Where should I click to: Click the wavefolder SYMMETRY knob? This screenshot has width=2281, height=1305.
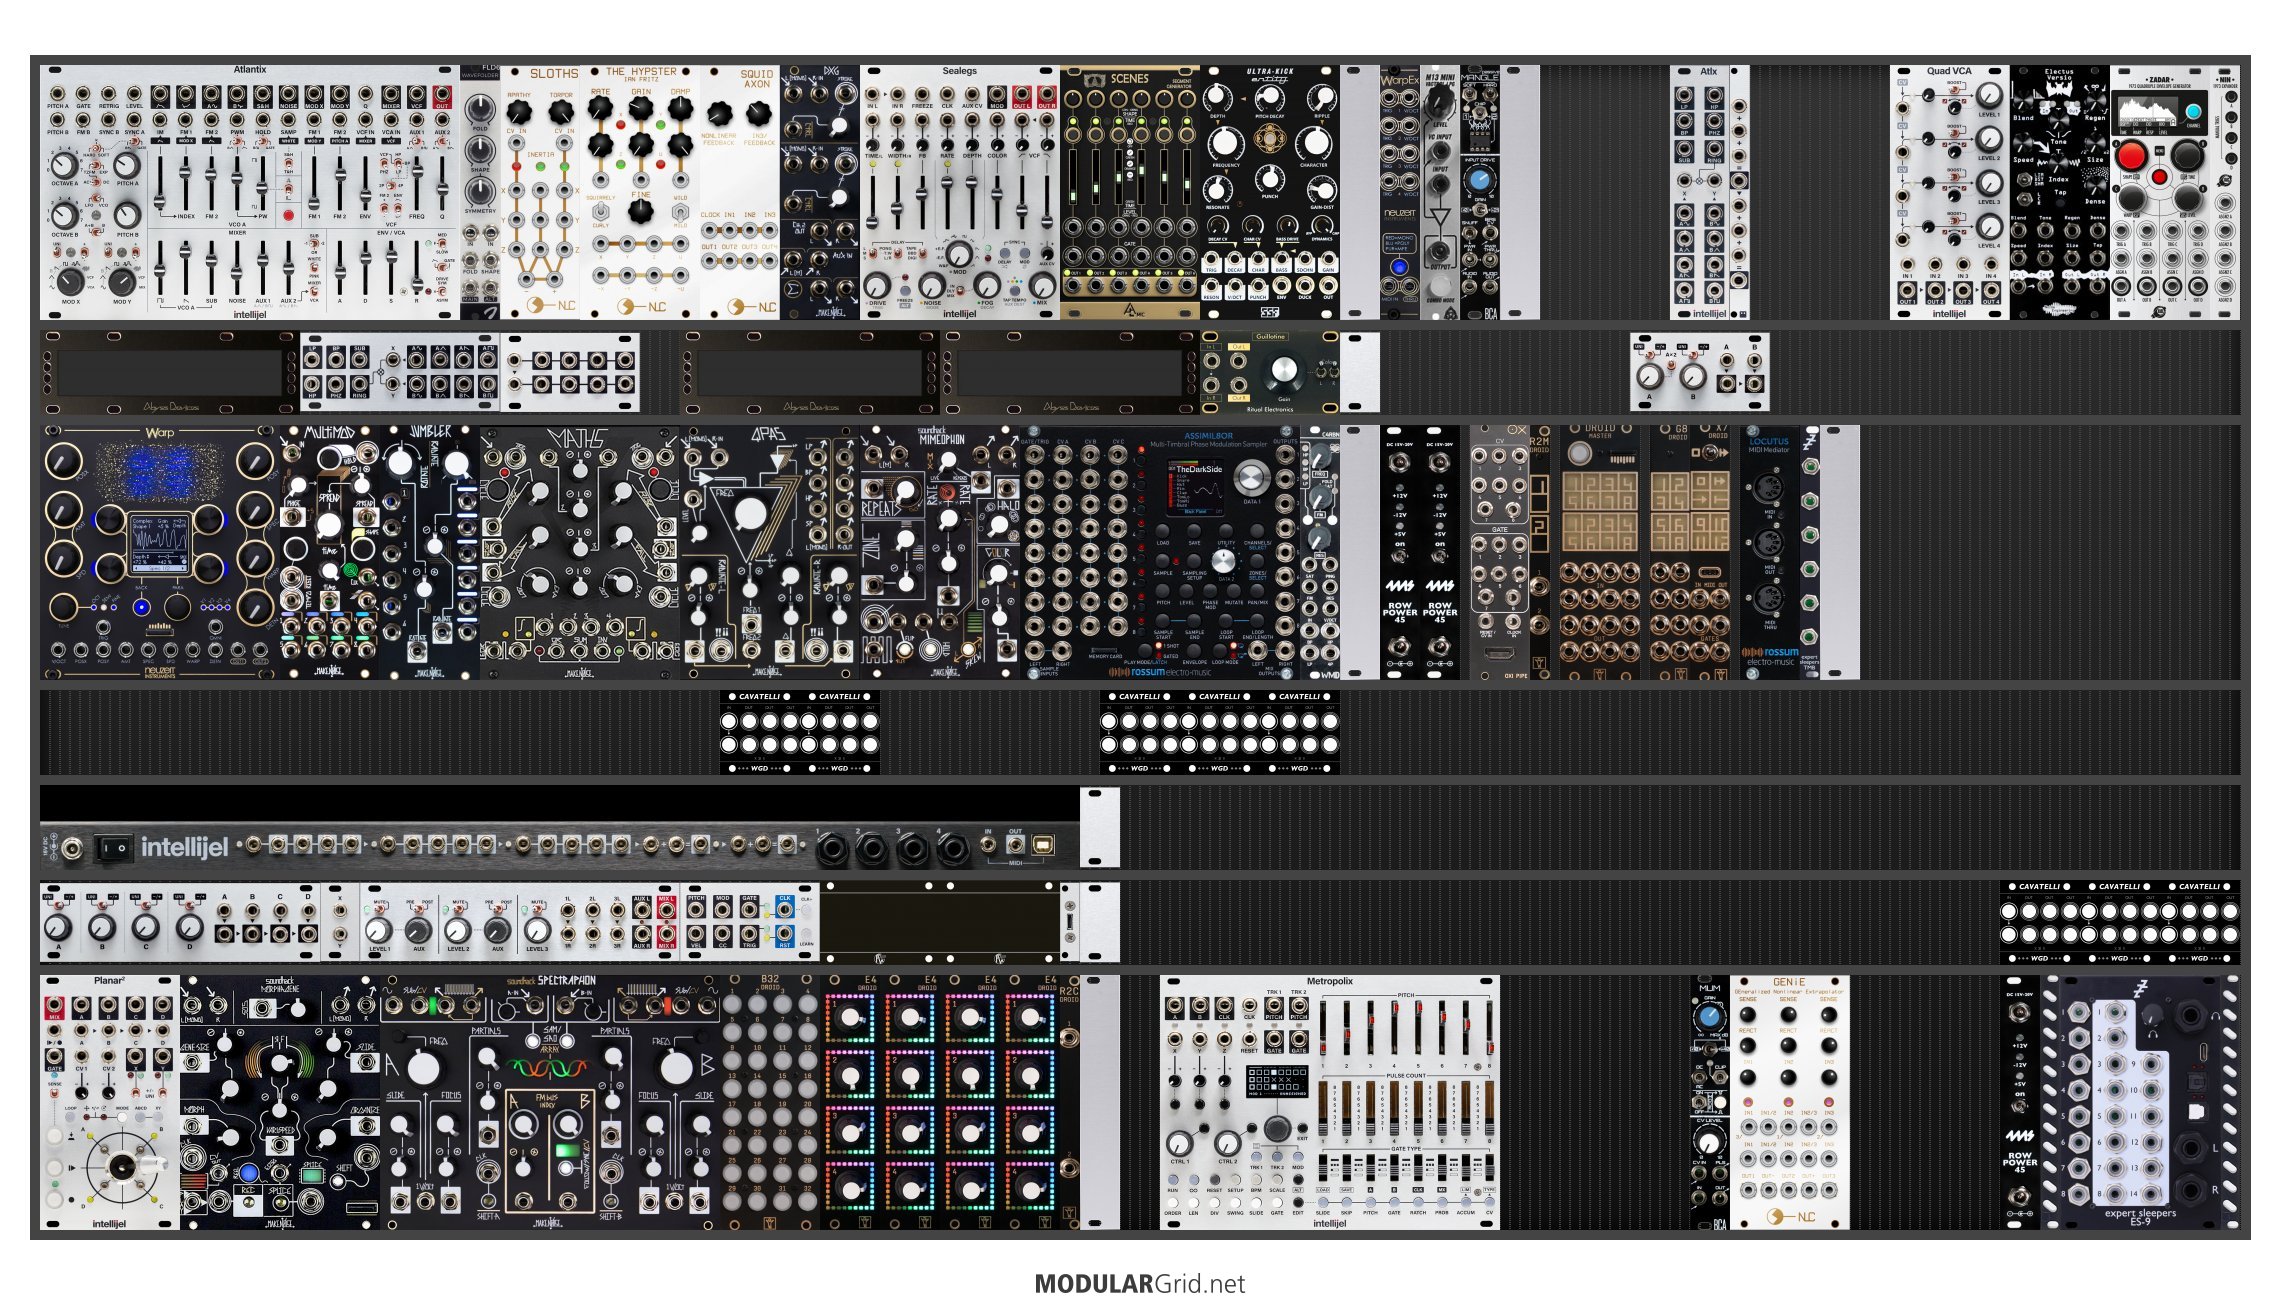(480, 189)
